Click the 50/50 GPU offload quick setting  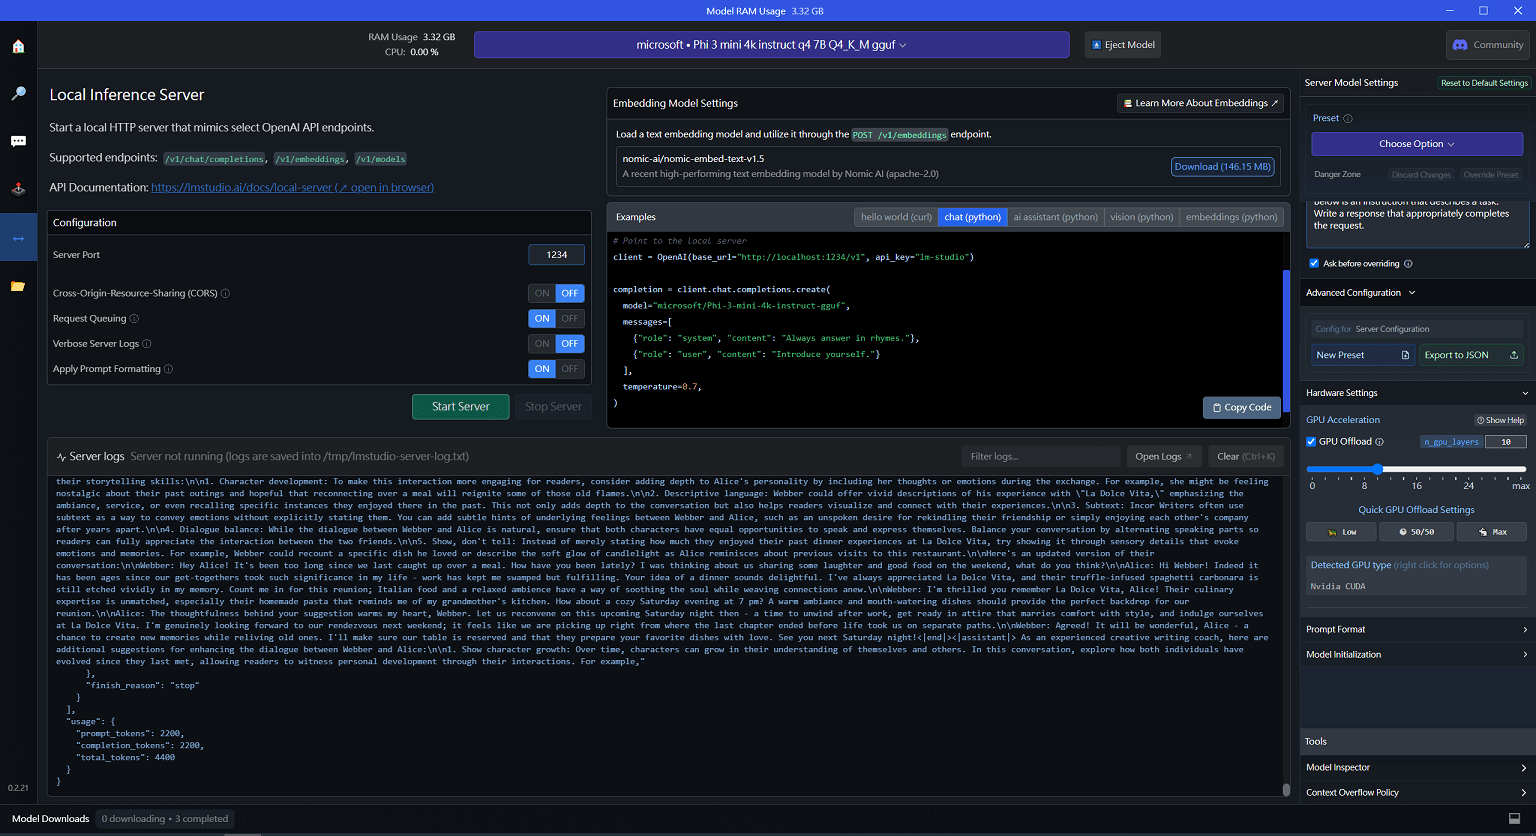(x=1416, y=531)
